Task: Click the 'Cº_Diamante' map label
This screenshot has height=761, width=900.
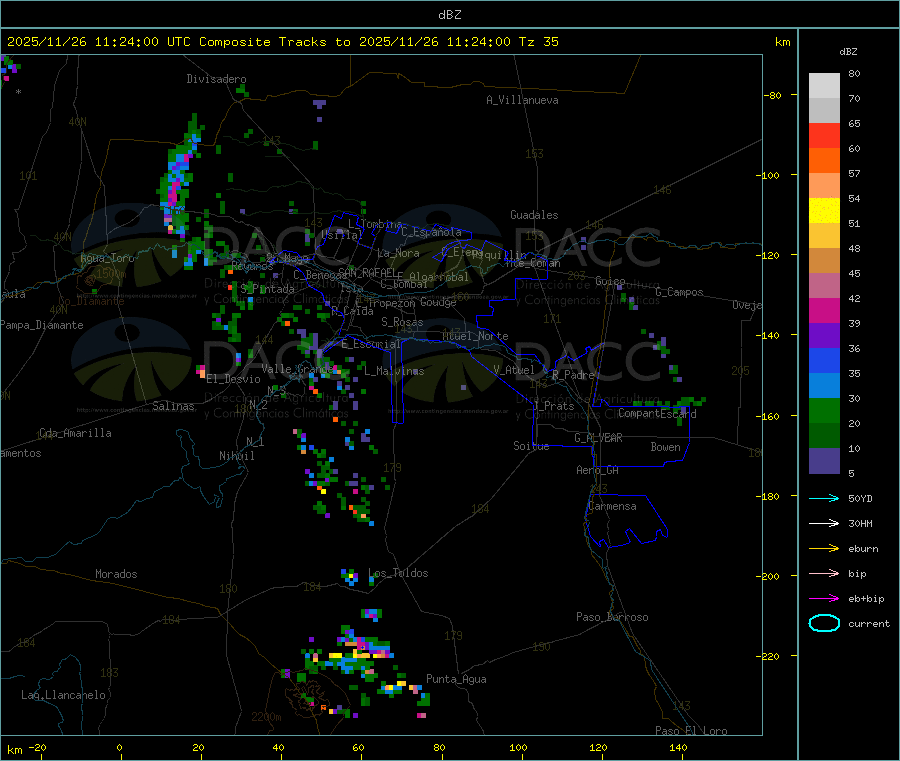Action: point(91,301)
